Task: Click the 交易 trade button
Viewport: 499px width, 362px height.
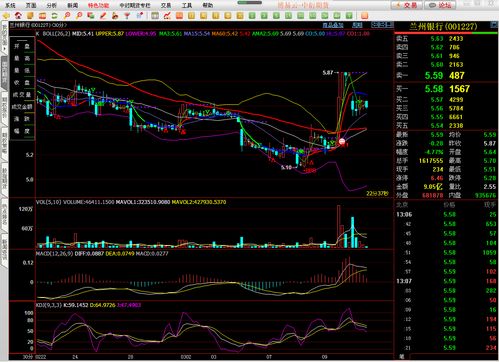Action: tap(407, 5)
